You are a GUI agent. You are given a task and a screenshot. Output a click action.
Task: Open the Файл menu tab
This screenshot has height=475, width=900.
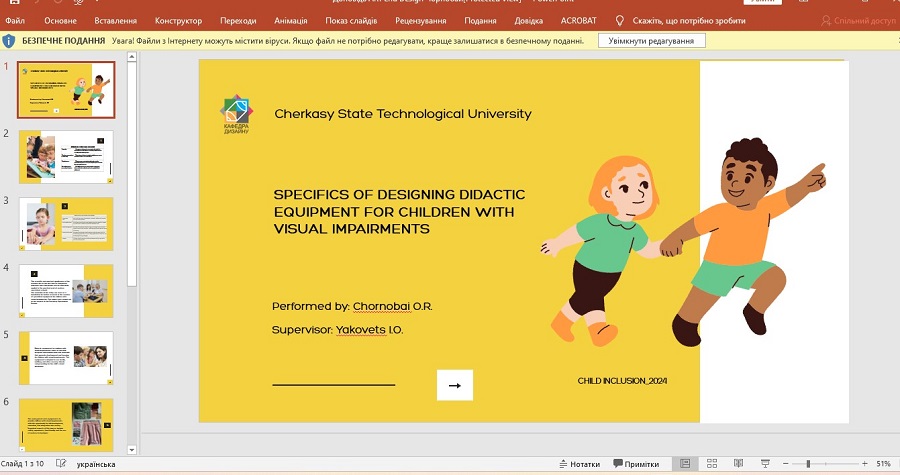pyautogui.click(x=15, y=21)
